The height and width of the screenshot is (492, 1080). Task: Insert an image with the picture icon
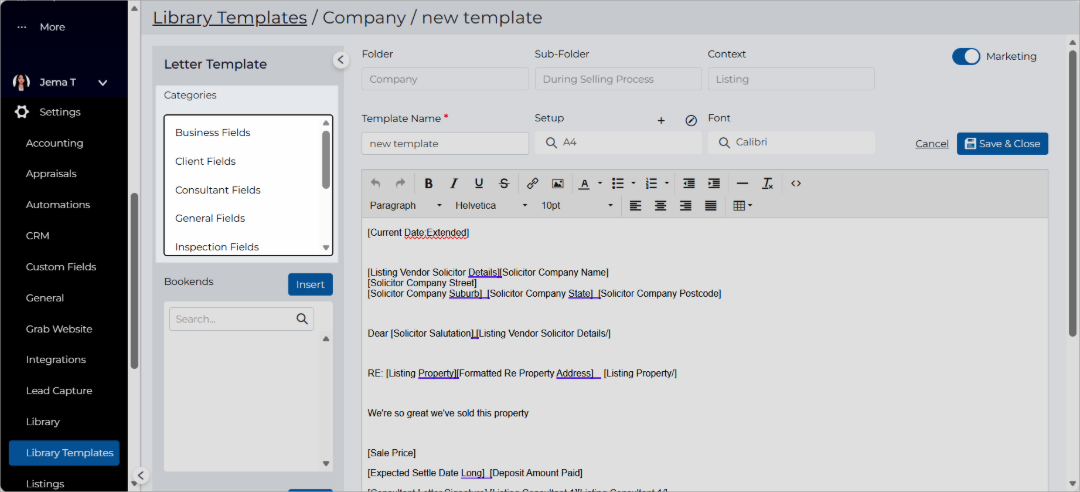[558, 183]
